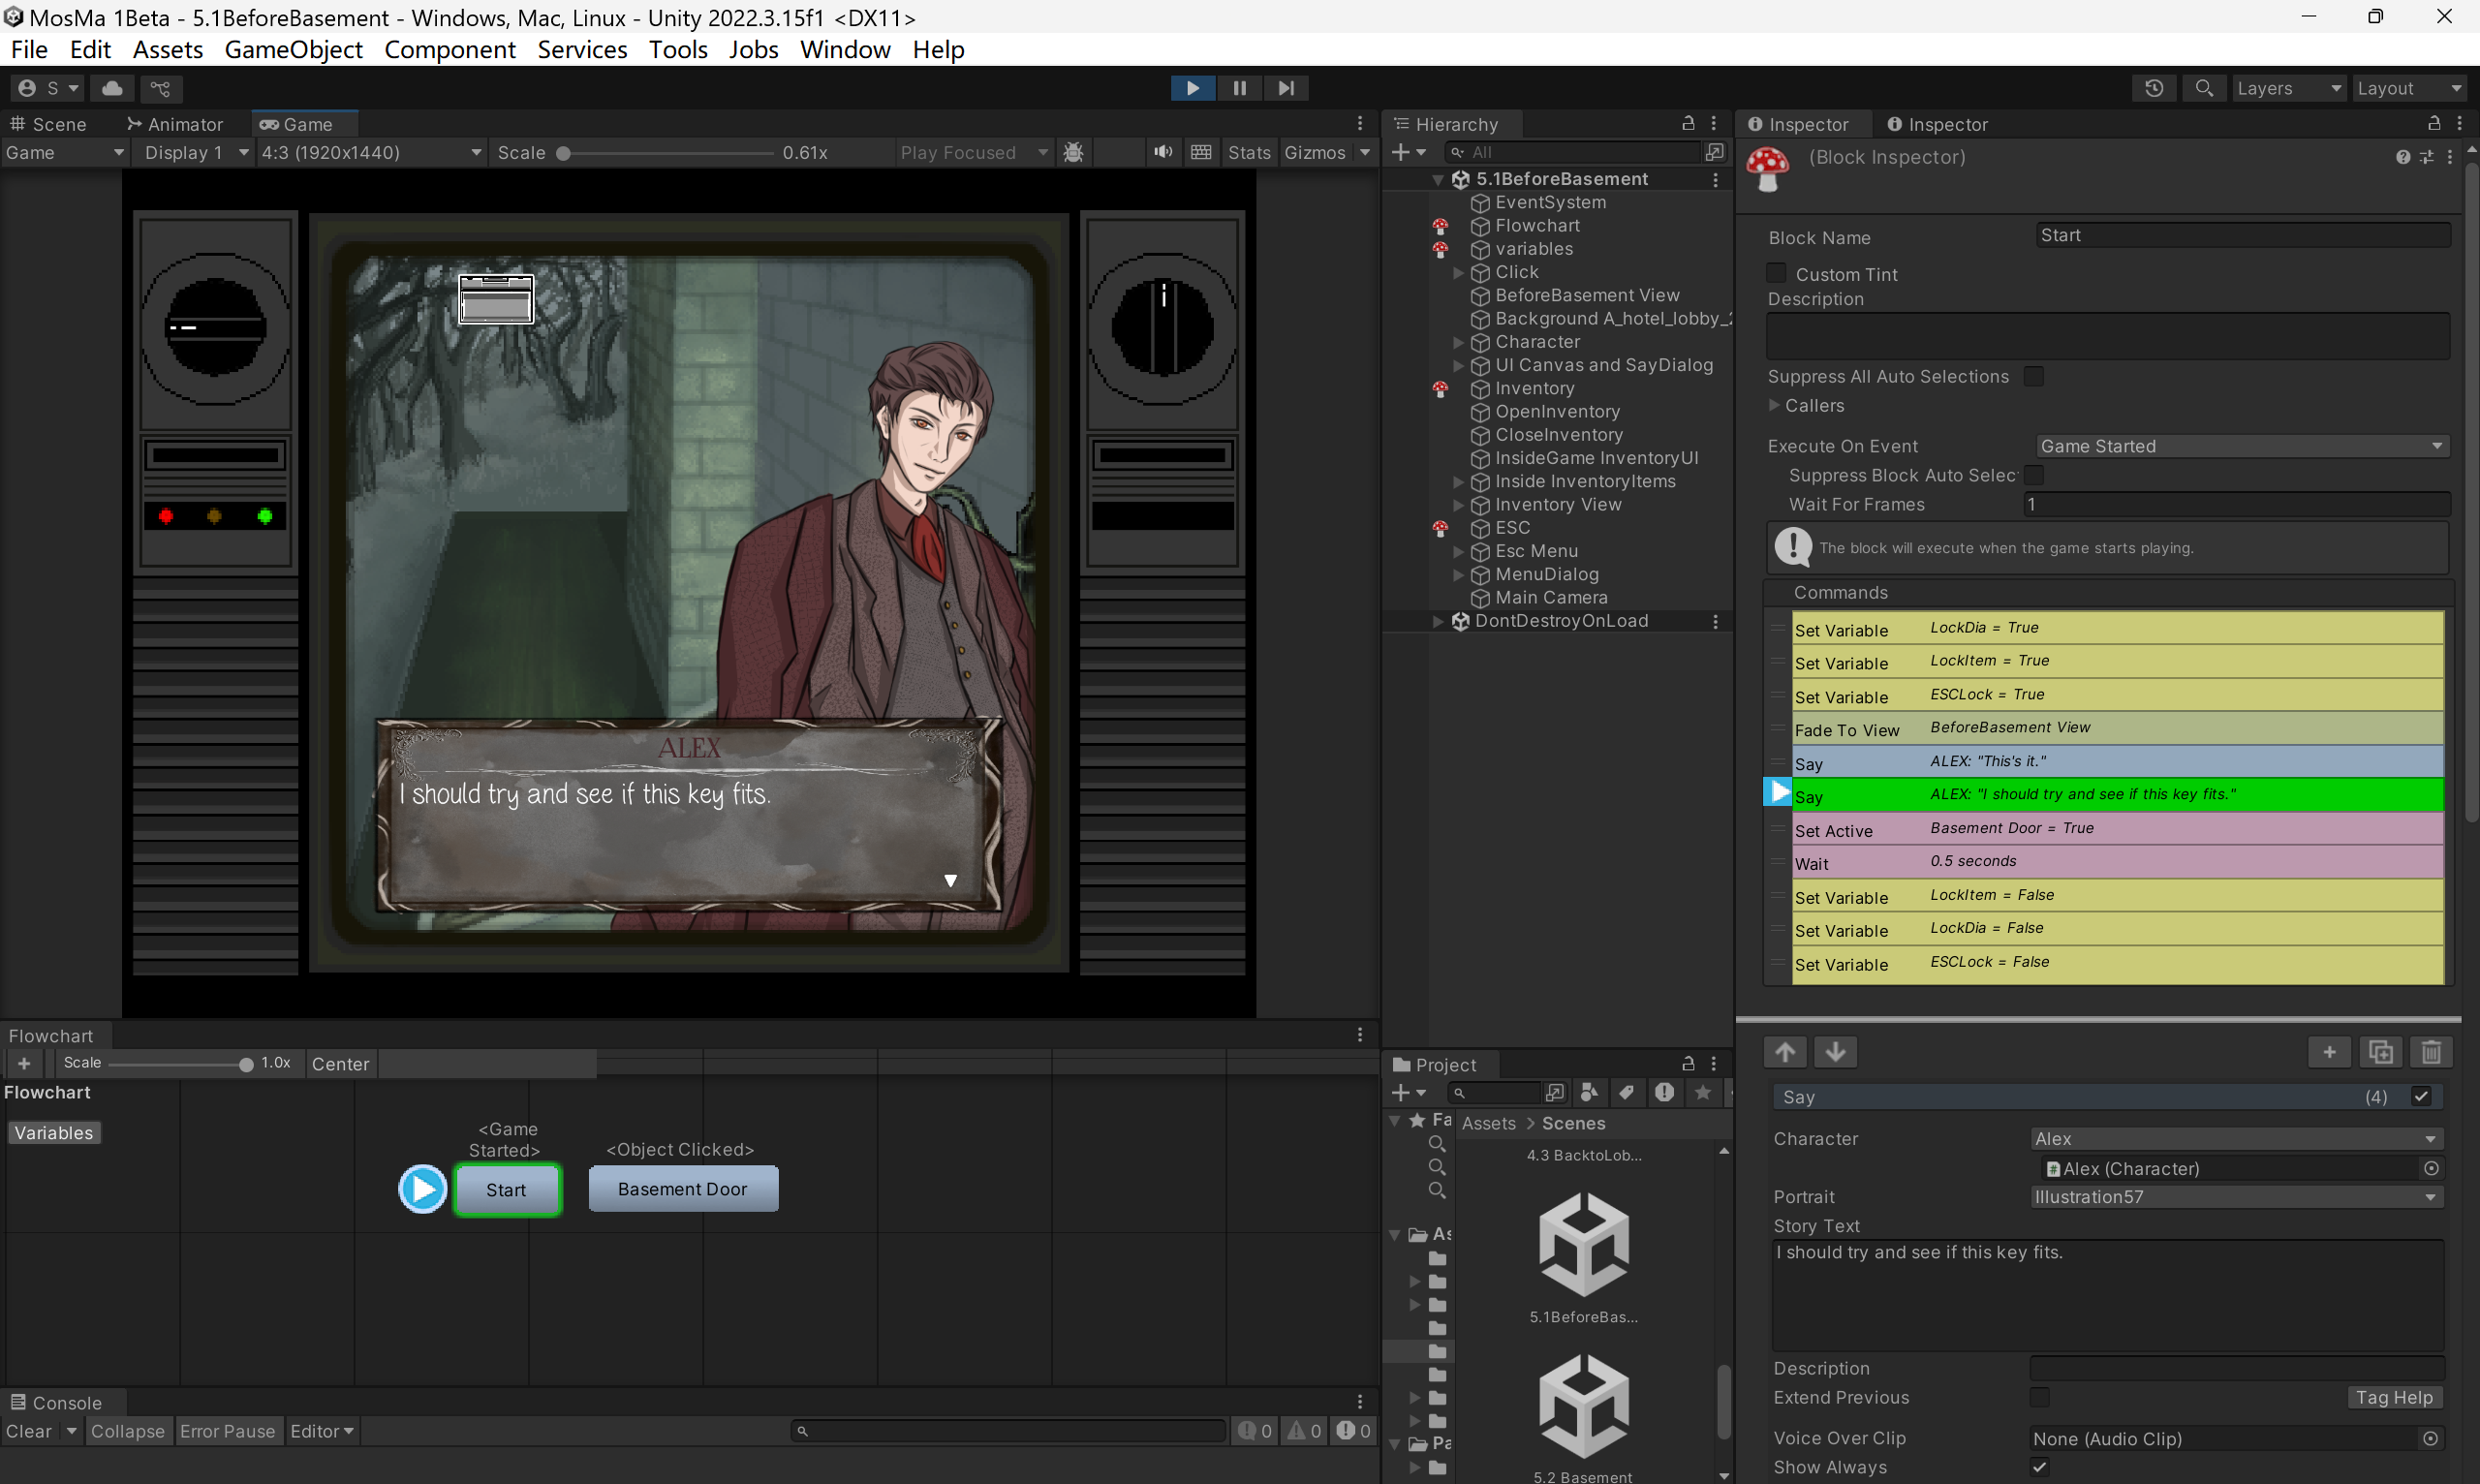Click the blue play icon beside Start block
This screenshot has width=2480, height=1484.
pyautogui.click(x=422, y=1189)
